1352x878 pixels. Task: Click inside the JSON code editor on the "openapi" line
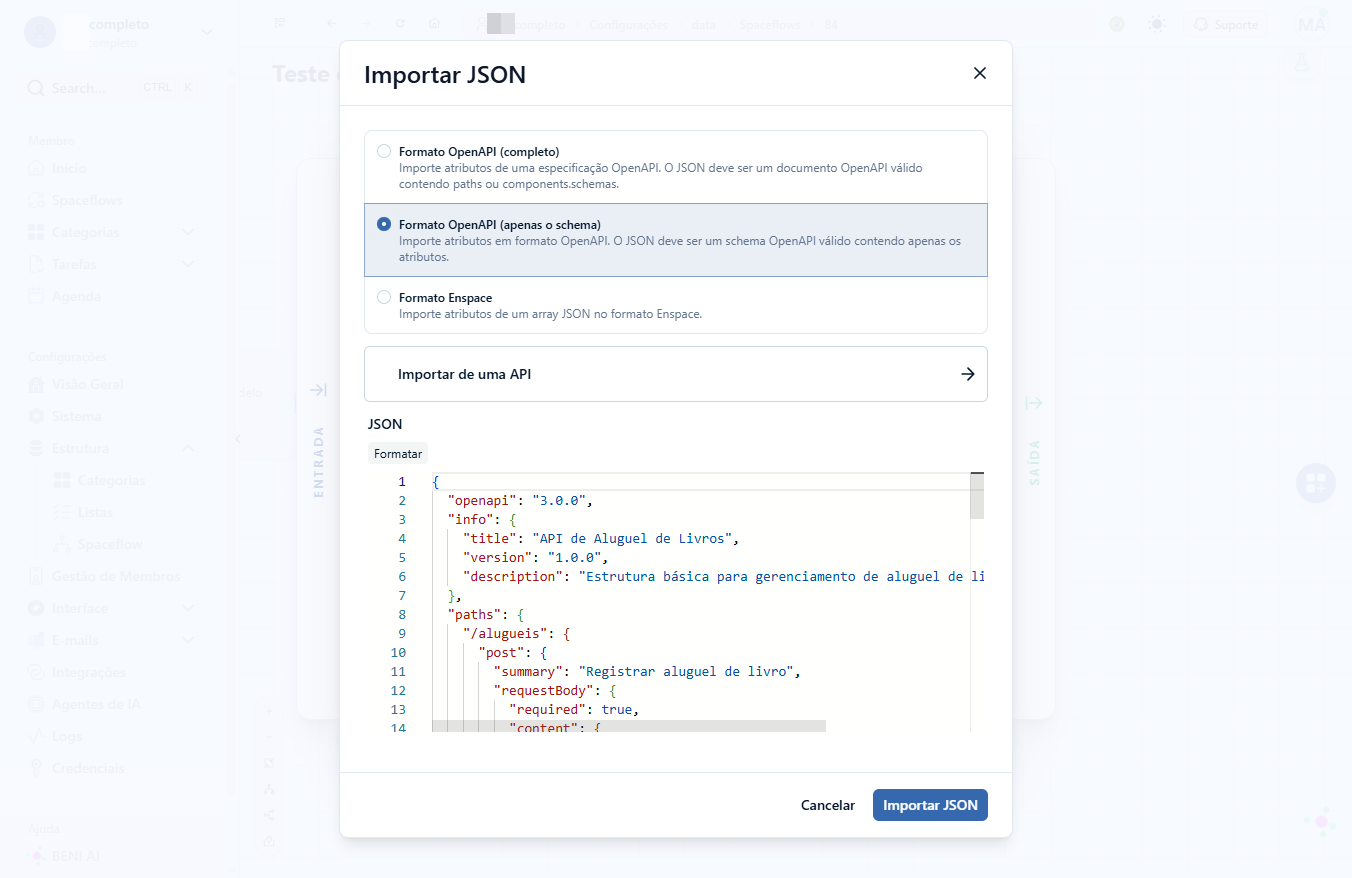pyautogui.click(x=520, y=500)
